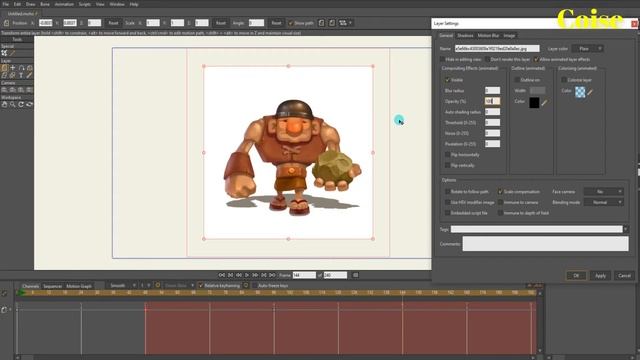Screen dimensions: 640x360
Task: Click the Reset button next to Angle
Action: (276, 23)
